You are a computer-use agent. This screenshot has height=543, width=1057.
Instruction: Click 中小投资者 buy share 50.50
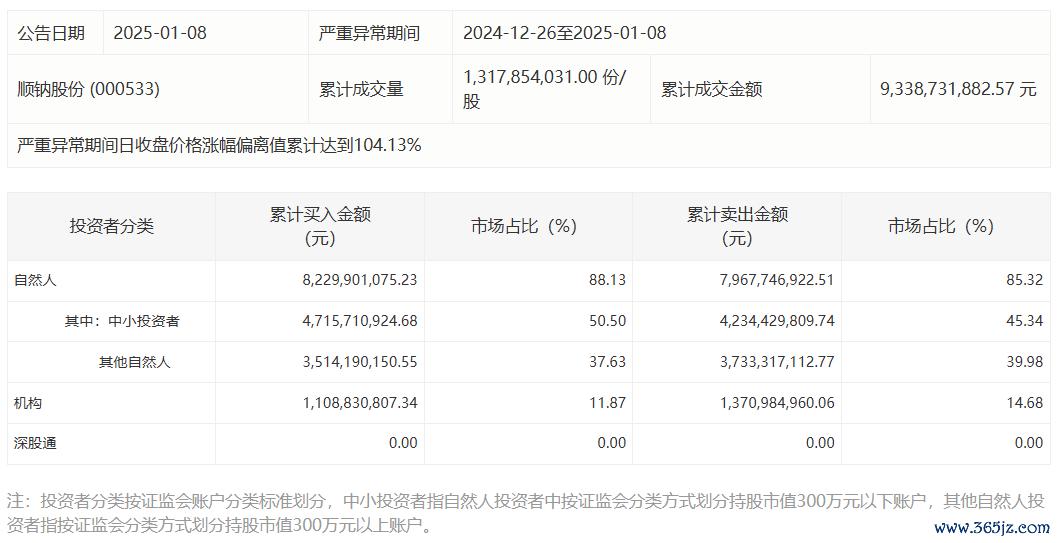(x=607, y=321)
